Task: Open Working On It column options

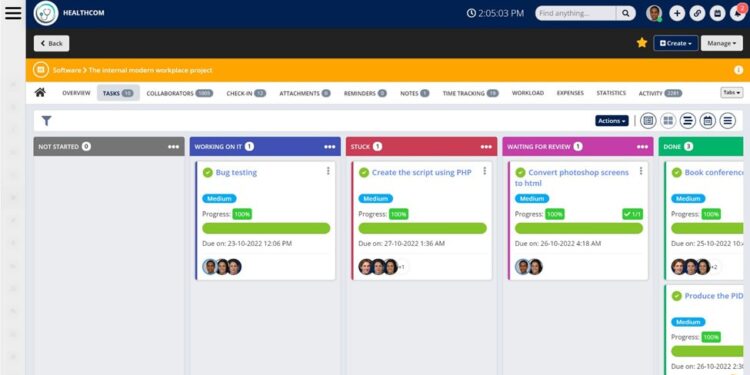Action: click(330, 147)
